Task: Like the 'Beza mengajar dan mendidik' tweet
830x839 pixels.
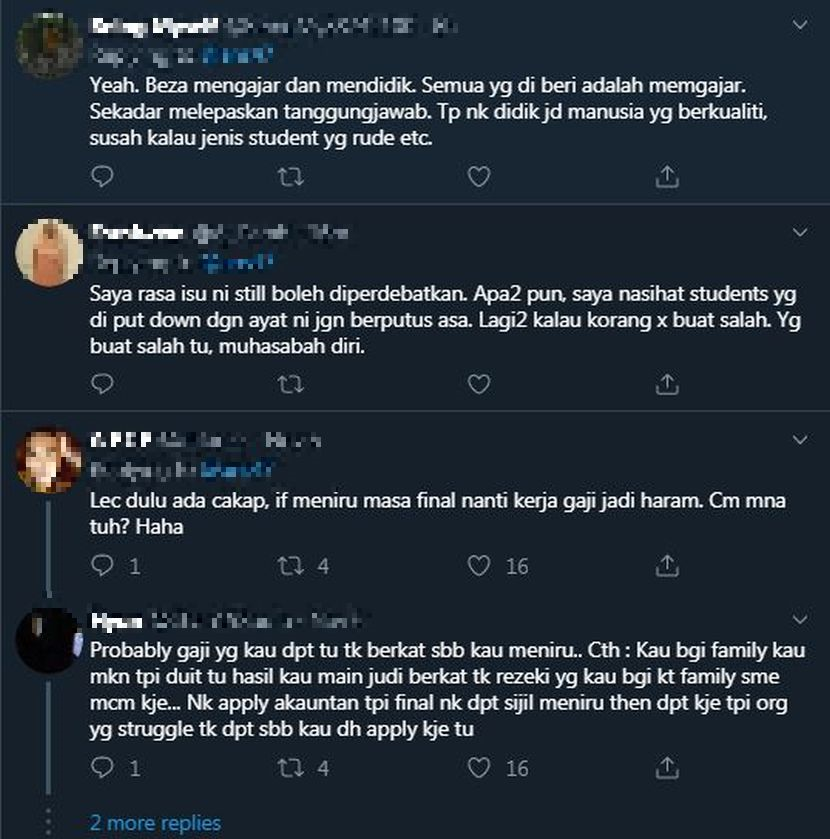Action: 479,177
